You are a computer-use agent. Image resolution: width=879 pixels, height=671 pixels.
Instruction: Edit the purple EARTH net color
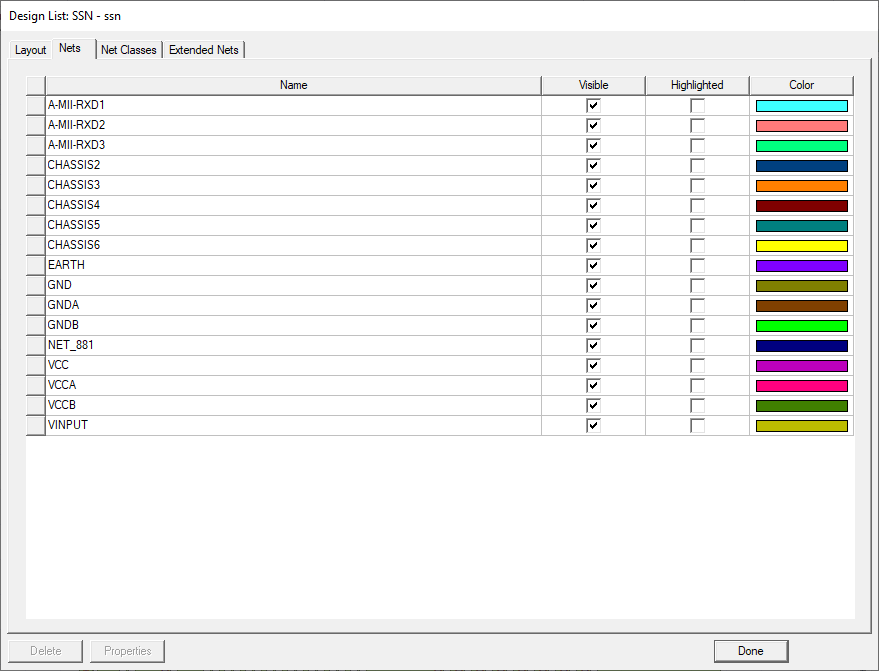pyautogui.click(x=800, y=265)
